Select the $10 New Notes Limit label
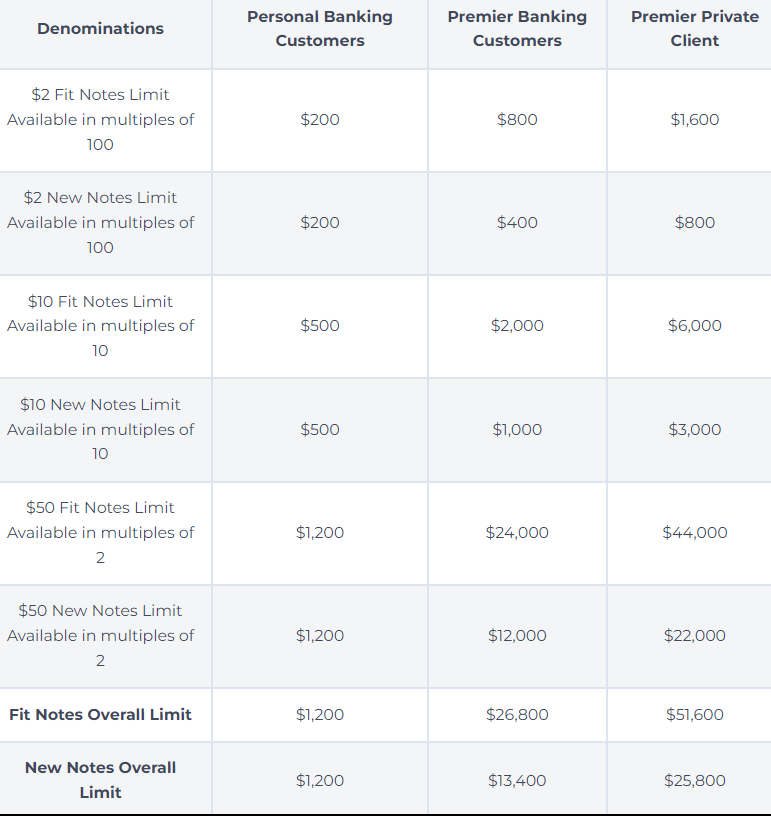The width and height of the screenshot is (771, 816). (x=100, y=405)
